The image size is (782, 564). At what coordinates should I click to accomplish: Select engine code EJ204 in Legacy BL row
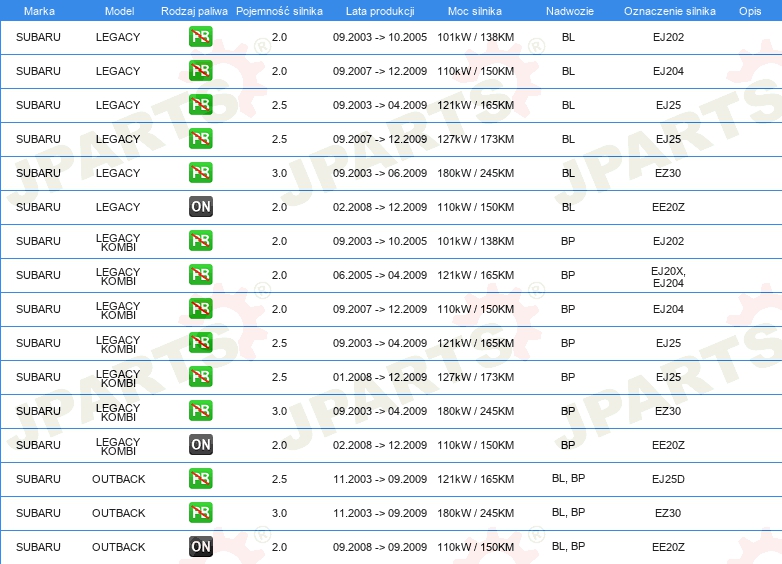668,71
